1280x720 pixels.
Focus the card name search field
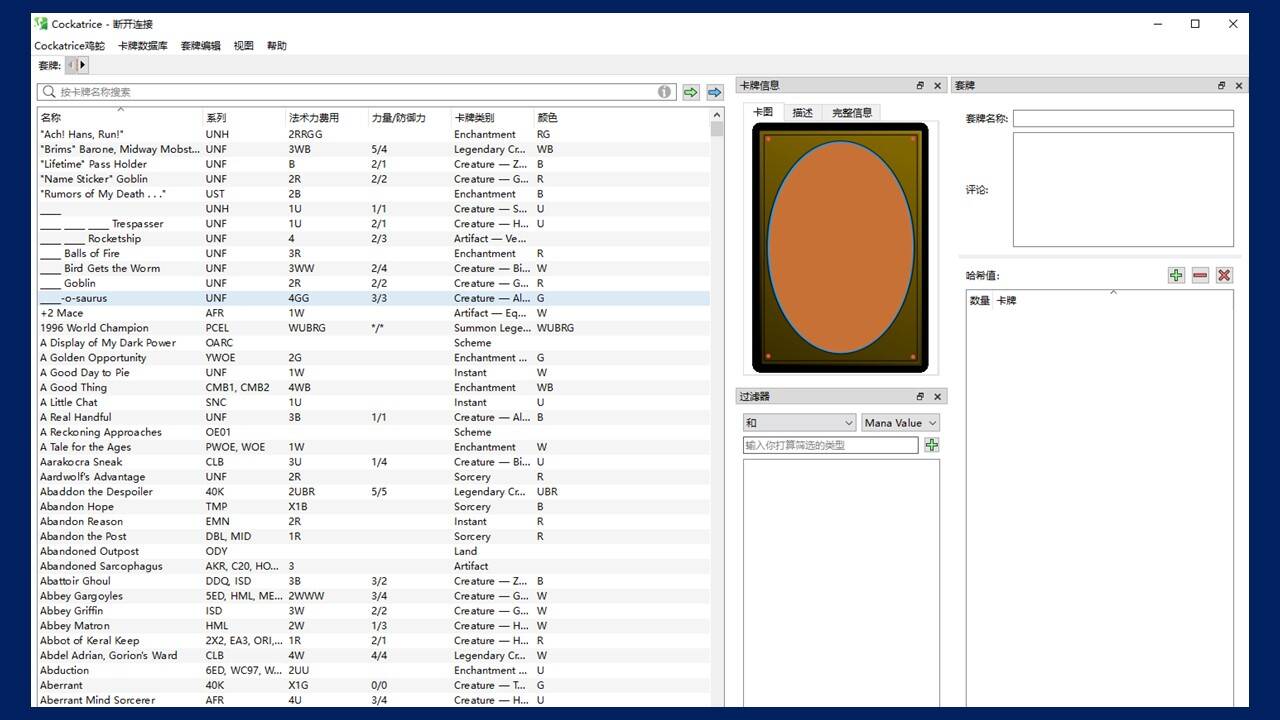click(357, 92)
